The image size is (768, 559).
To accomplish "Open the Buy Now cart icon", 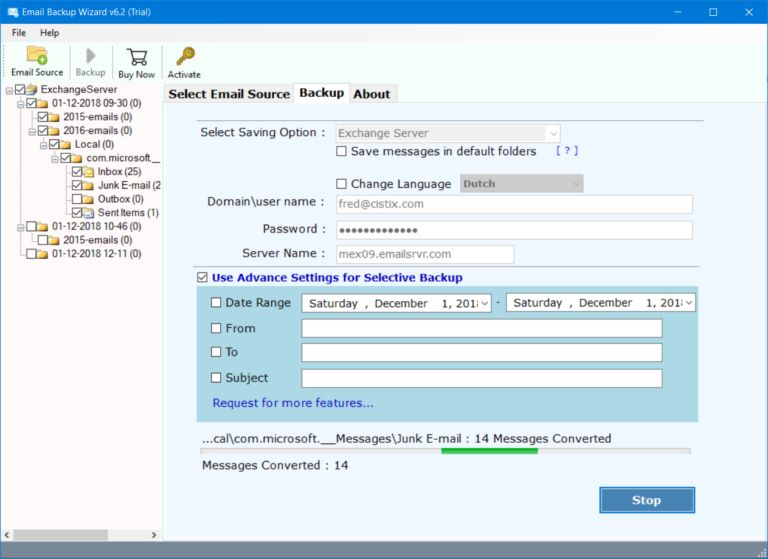I will (x=137, y=57).
